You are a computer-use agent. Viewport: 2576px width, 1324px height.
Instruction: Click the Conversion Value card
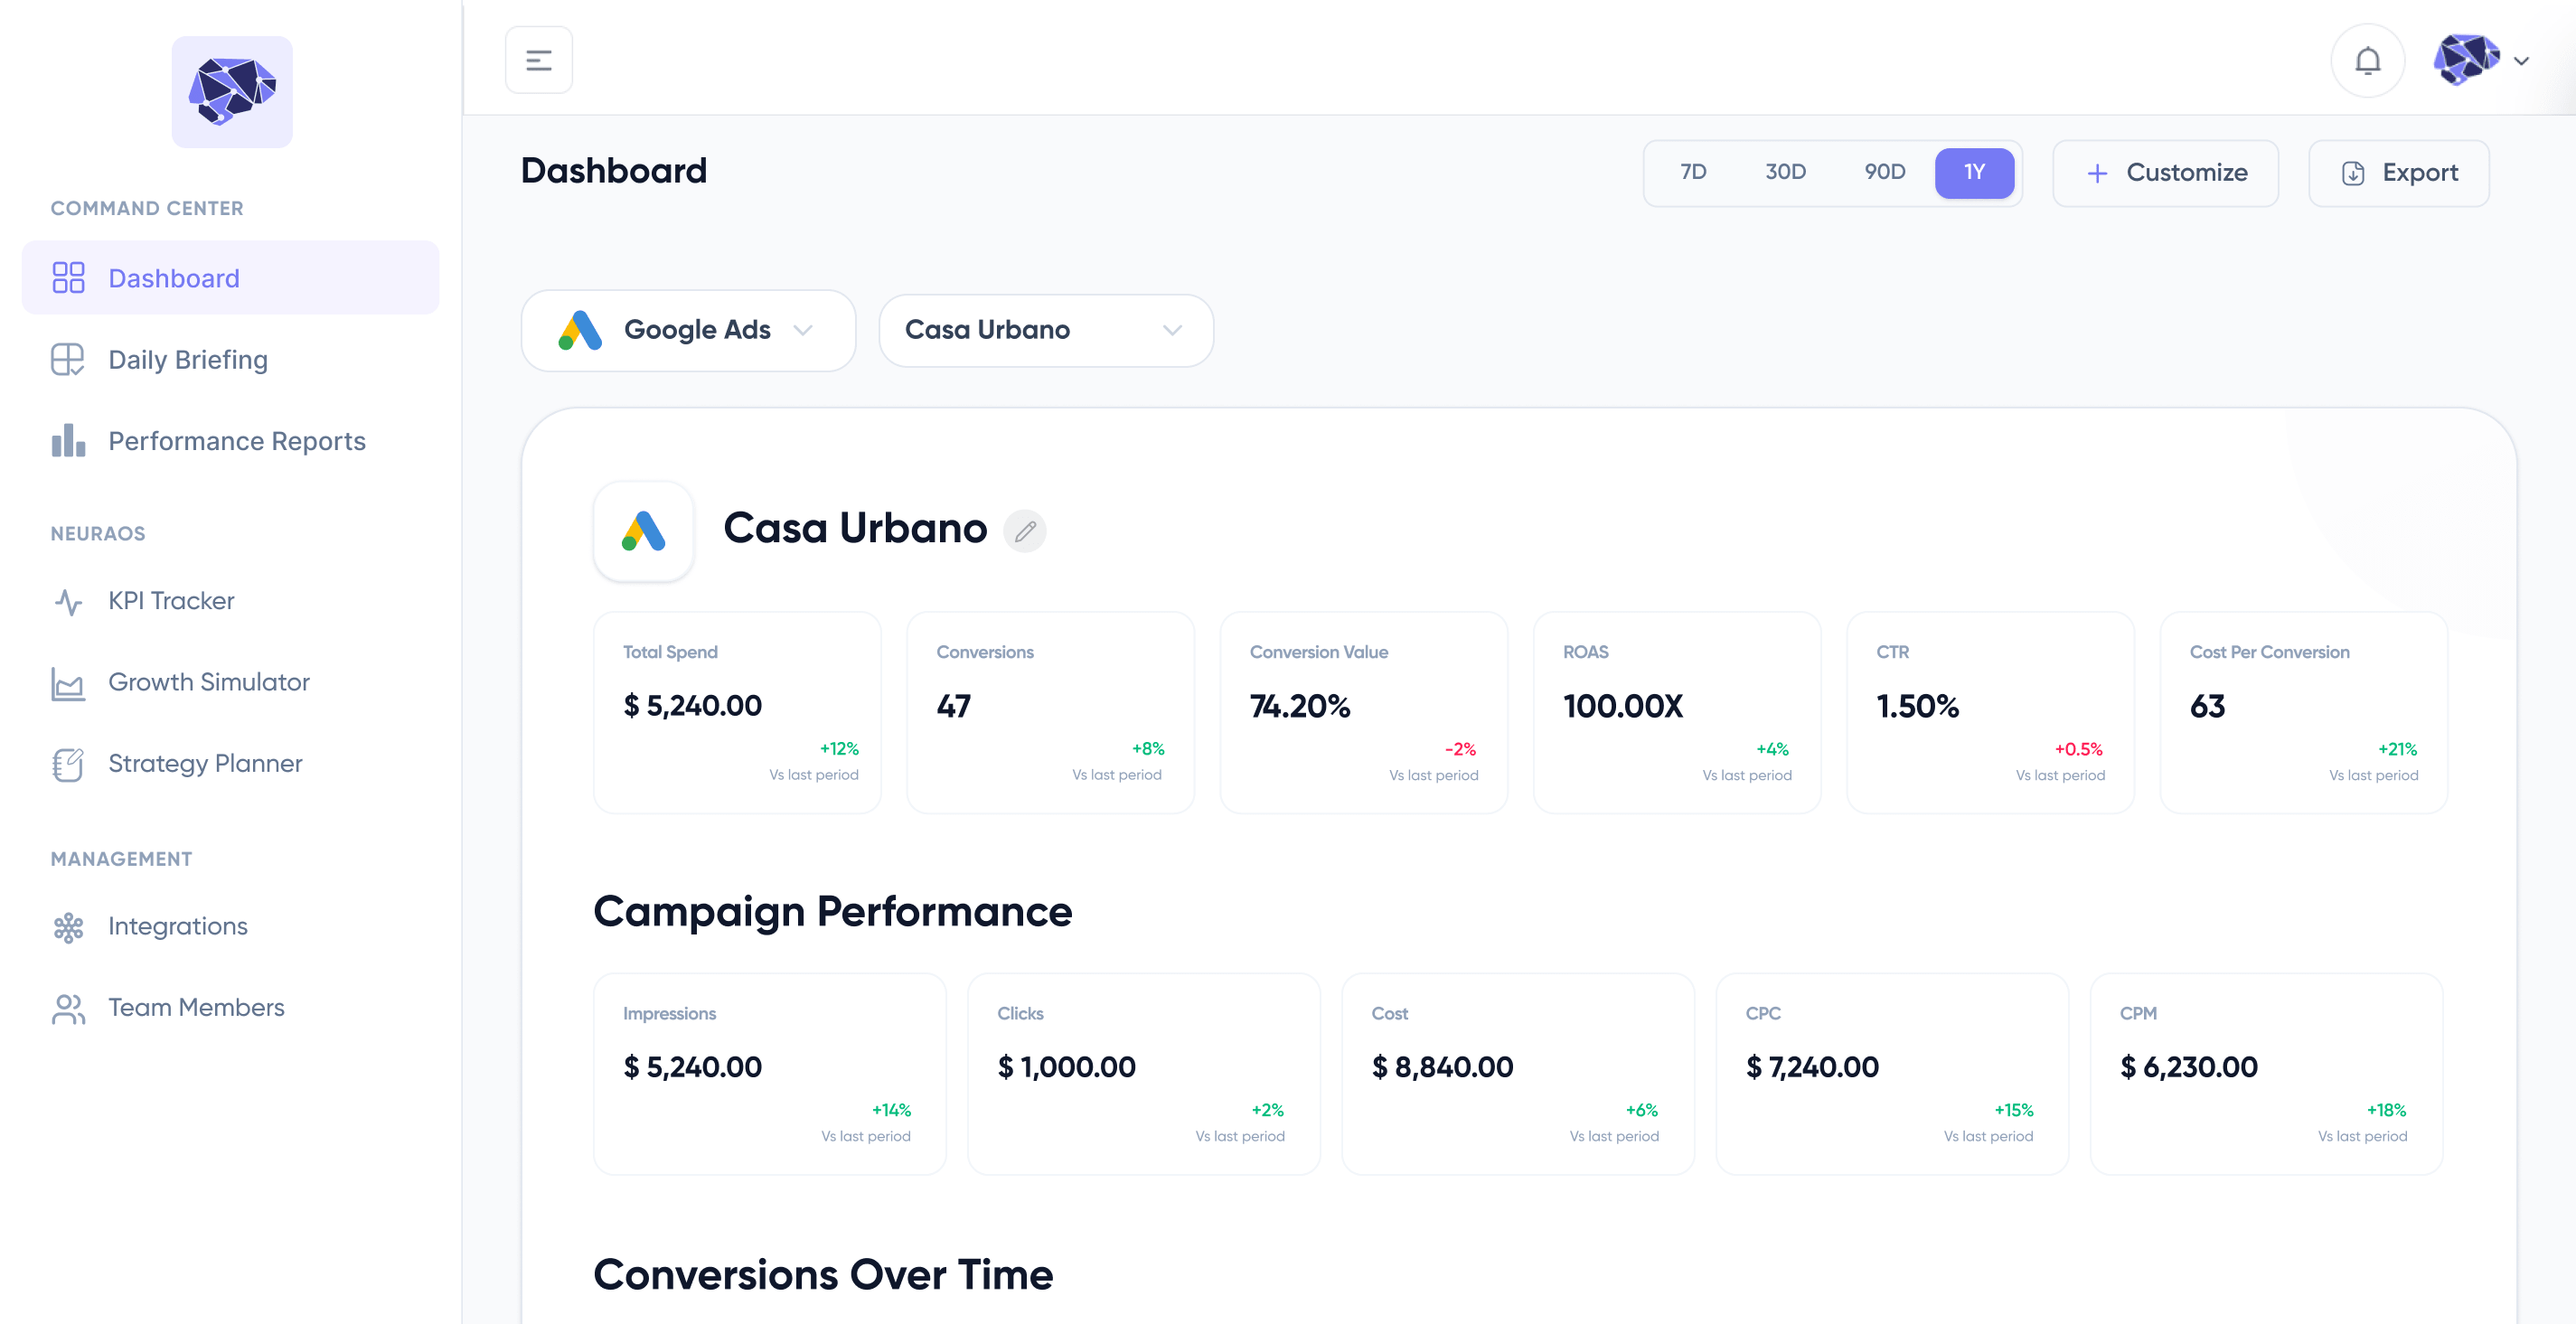point(1363,713)
